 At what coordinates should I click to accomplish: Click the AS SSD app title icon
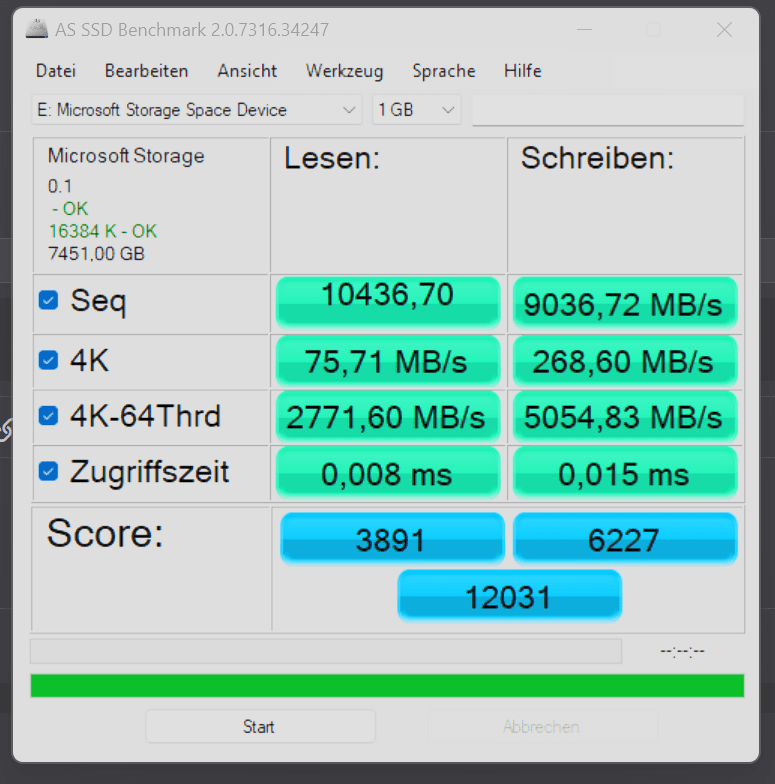coord(37,30)
